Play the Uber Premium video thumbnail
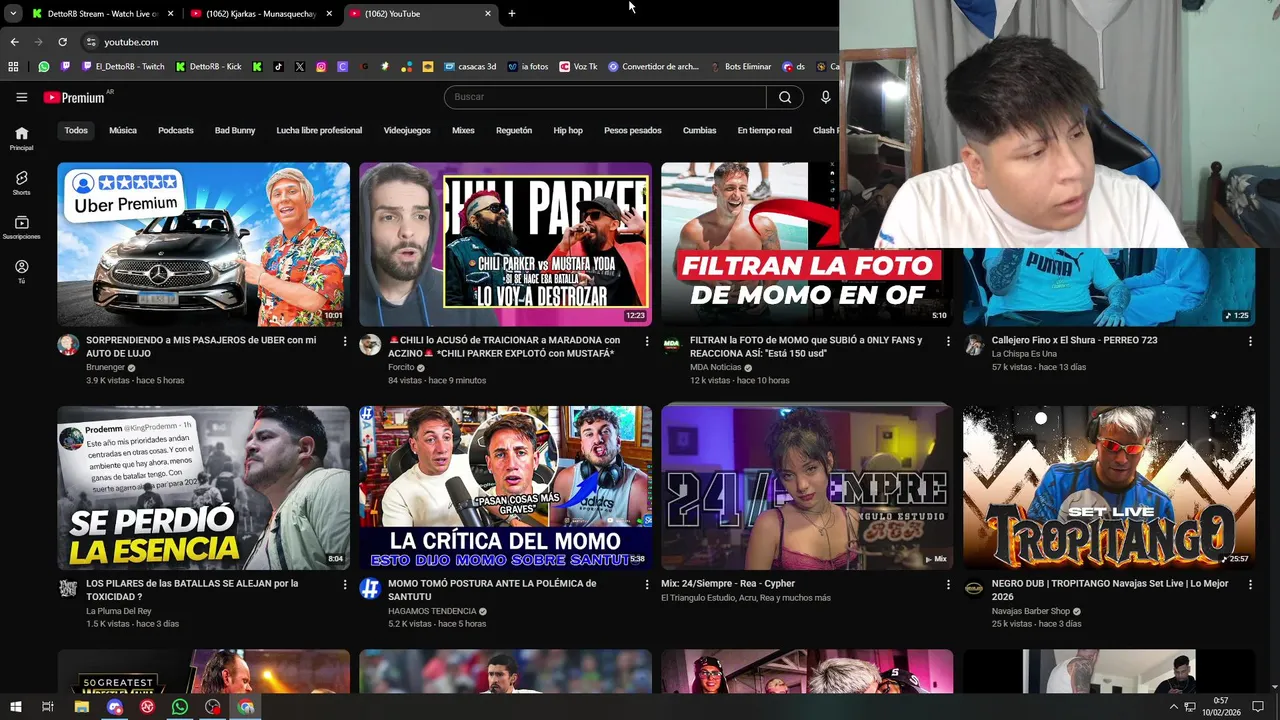 [x=204, y=244]
